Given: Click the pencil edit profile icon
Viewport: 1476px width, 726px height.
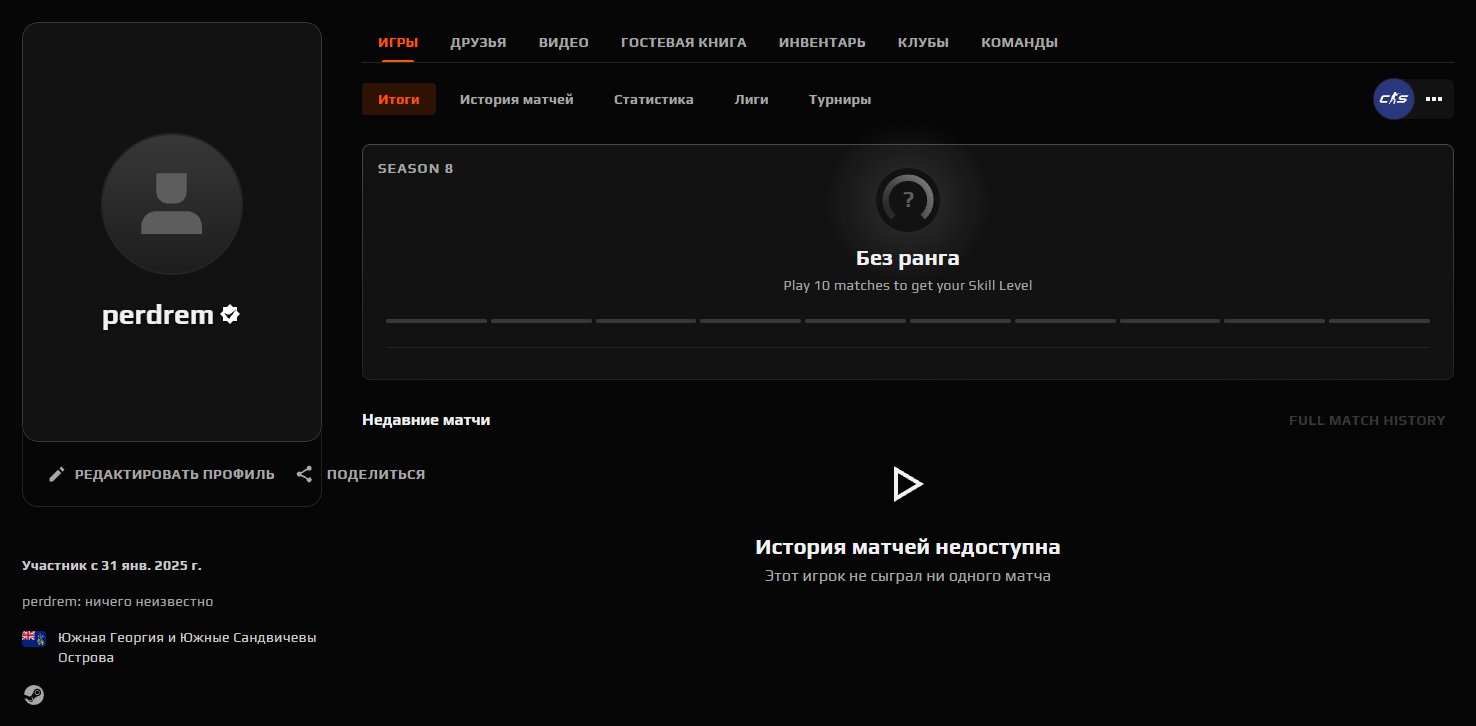Looking at the screenshot, I should click(57, 474).
